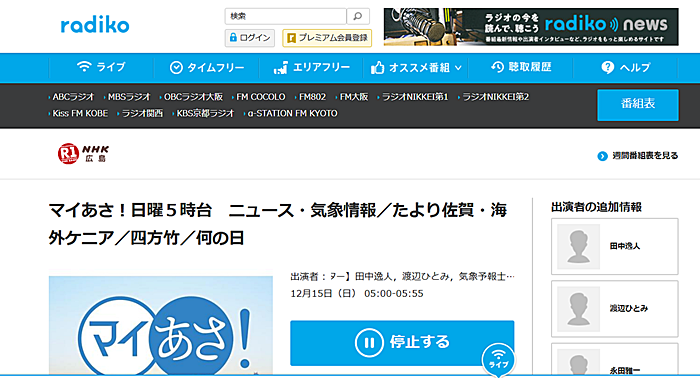The width and height of the screenshot is (700, 378).
Task: Open the radiko home logo
Action: (95, 25)
